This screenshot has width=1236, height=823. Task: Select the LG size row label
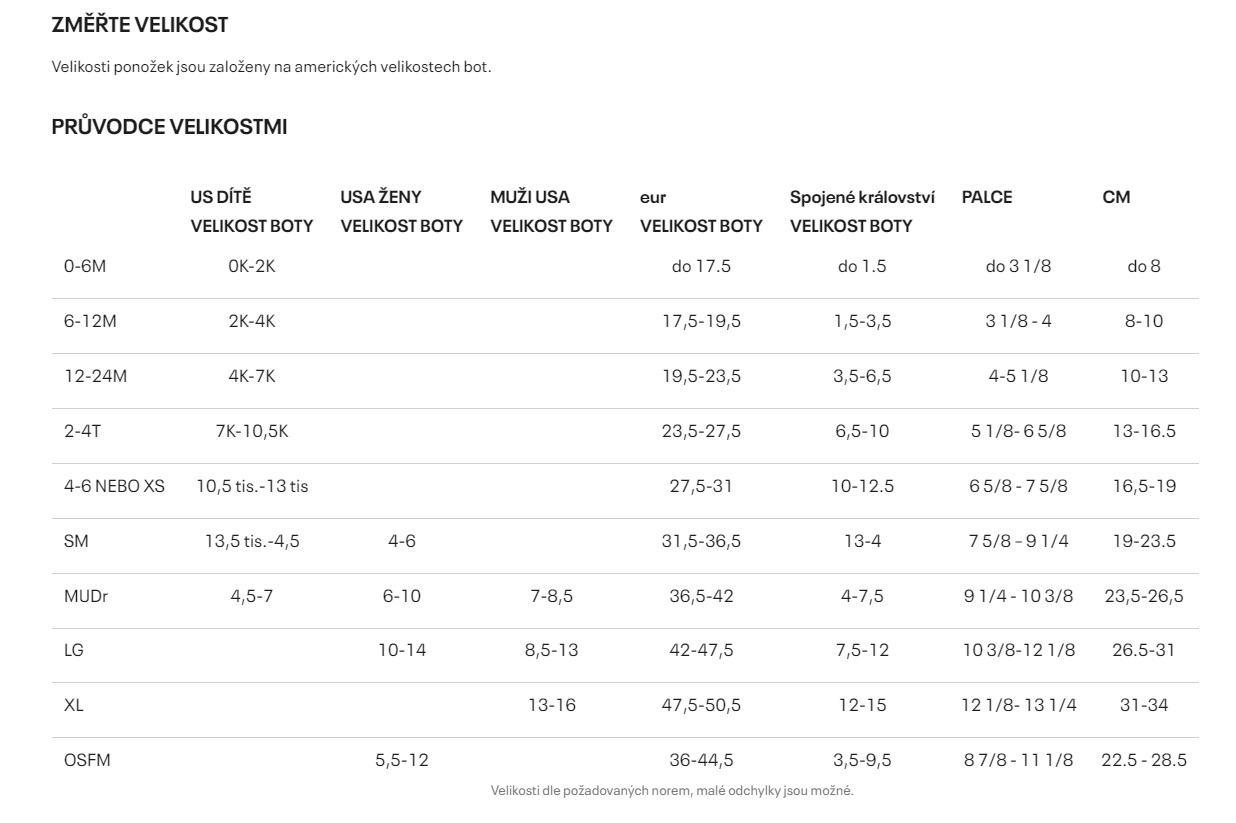point(74,651)
